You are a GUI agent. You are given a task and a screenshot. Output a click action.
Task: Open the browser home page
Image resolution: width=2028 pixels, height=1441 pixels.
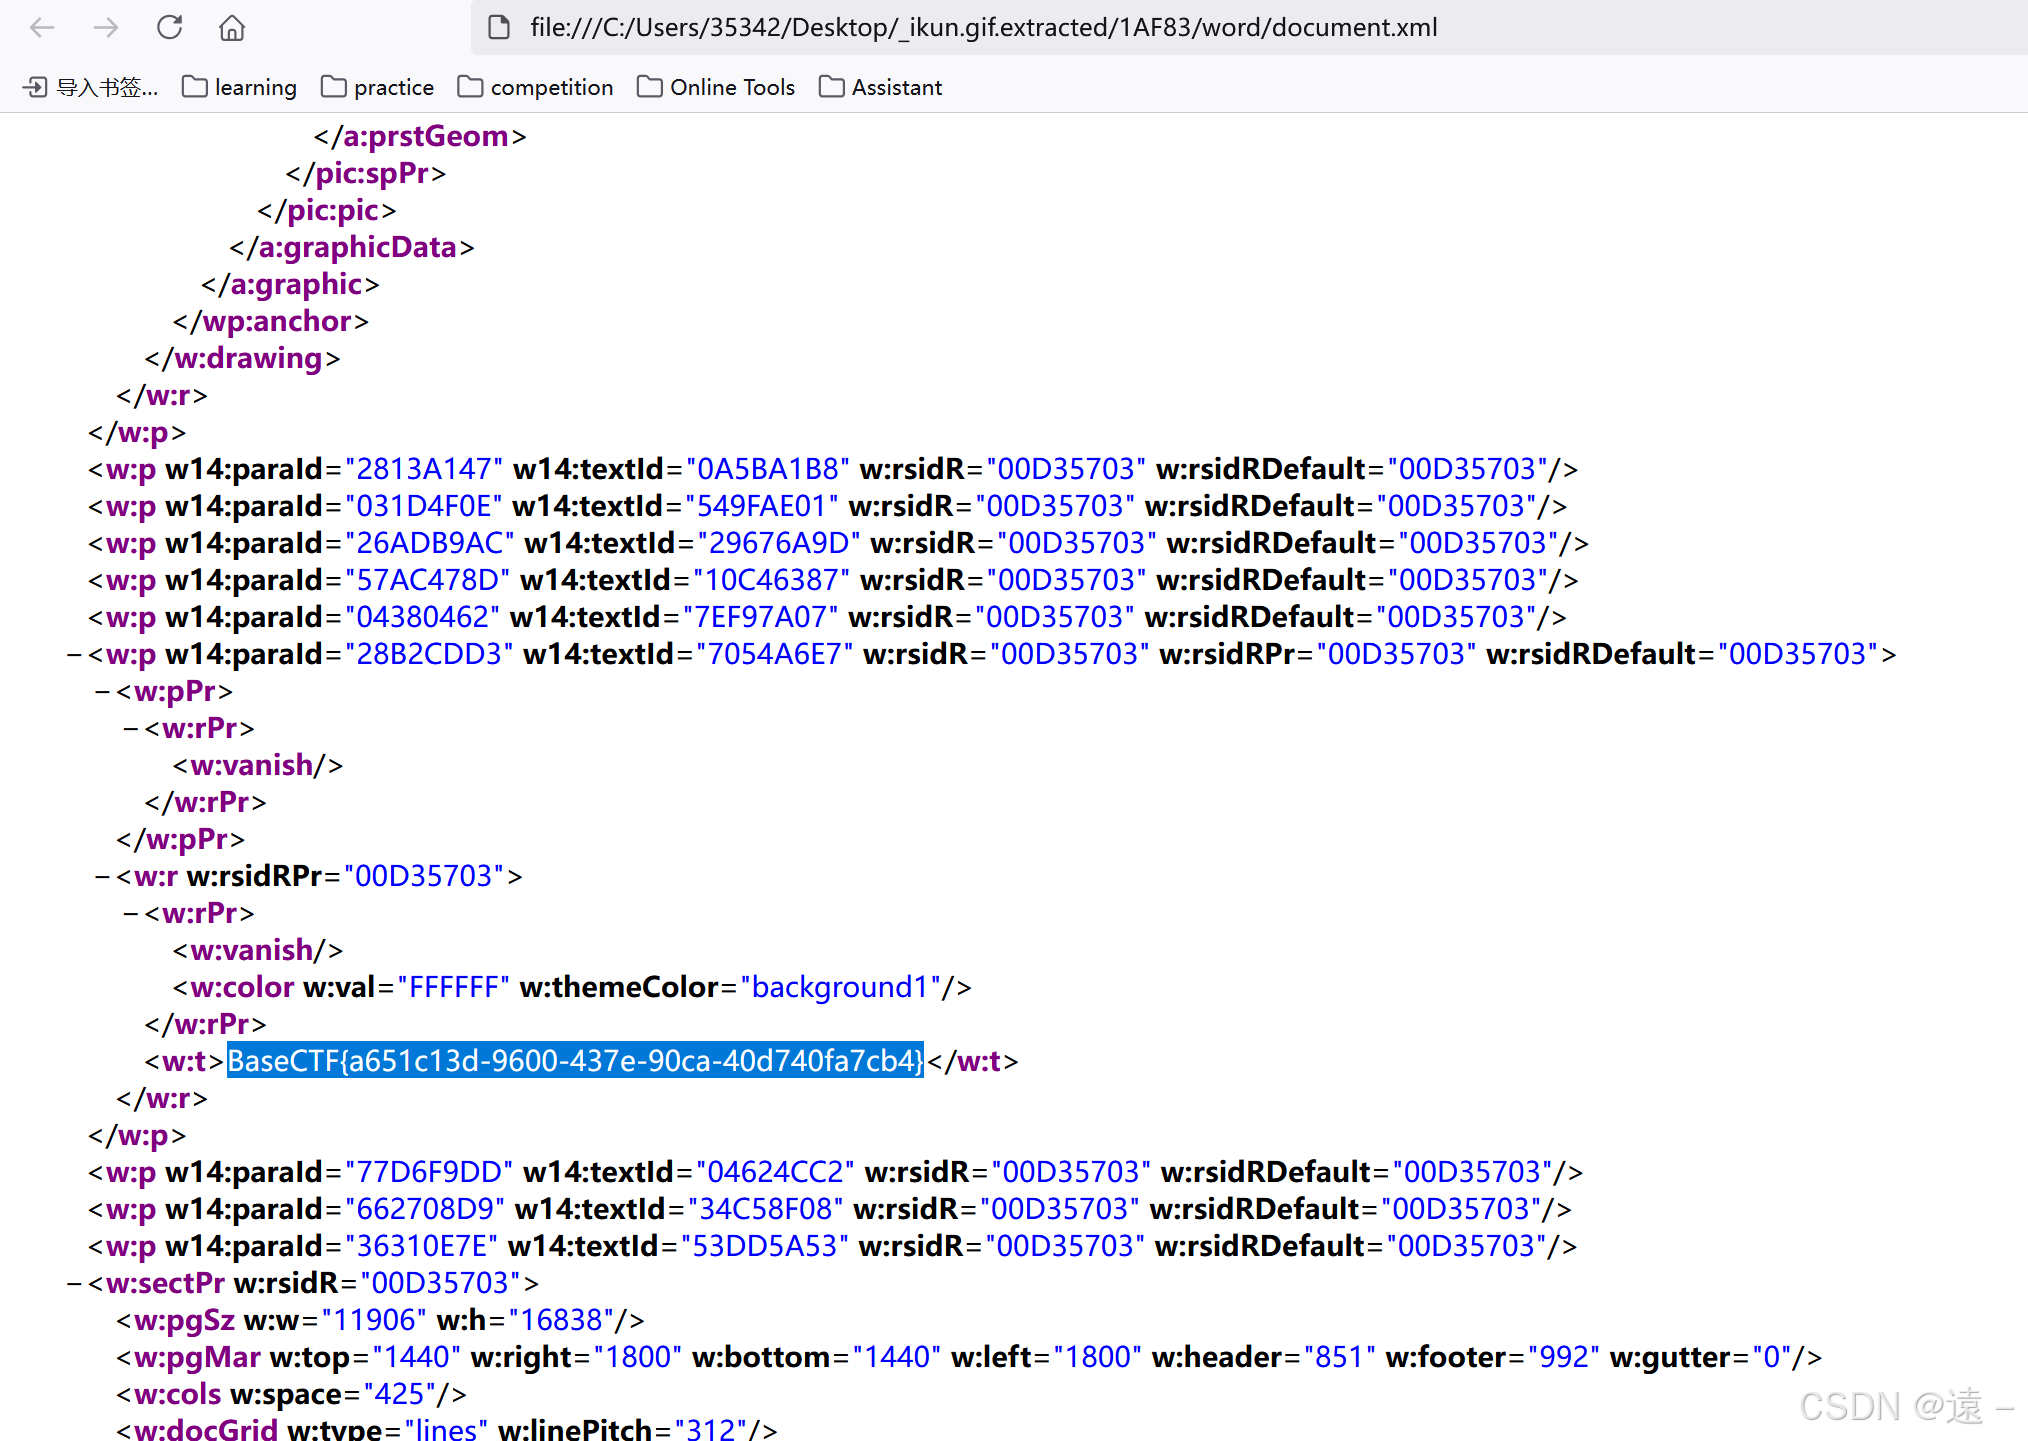[231, 28]
